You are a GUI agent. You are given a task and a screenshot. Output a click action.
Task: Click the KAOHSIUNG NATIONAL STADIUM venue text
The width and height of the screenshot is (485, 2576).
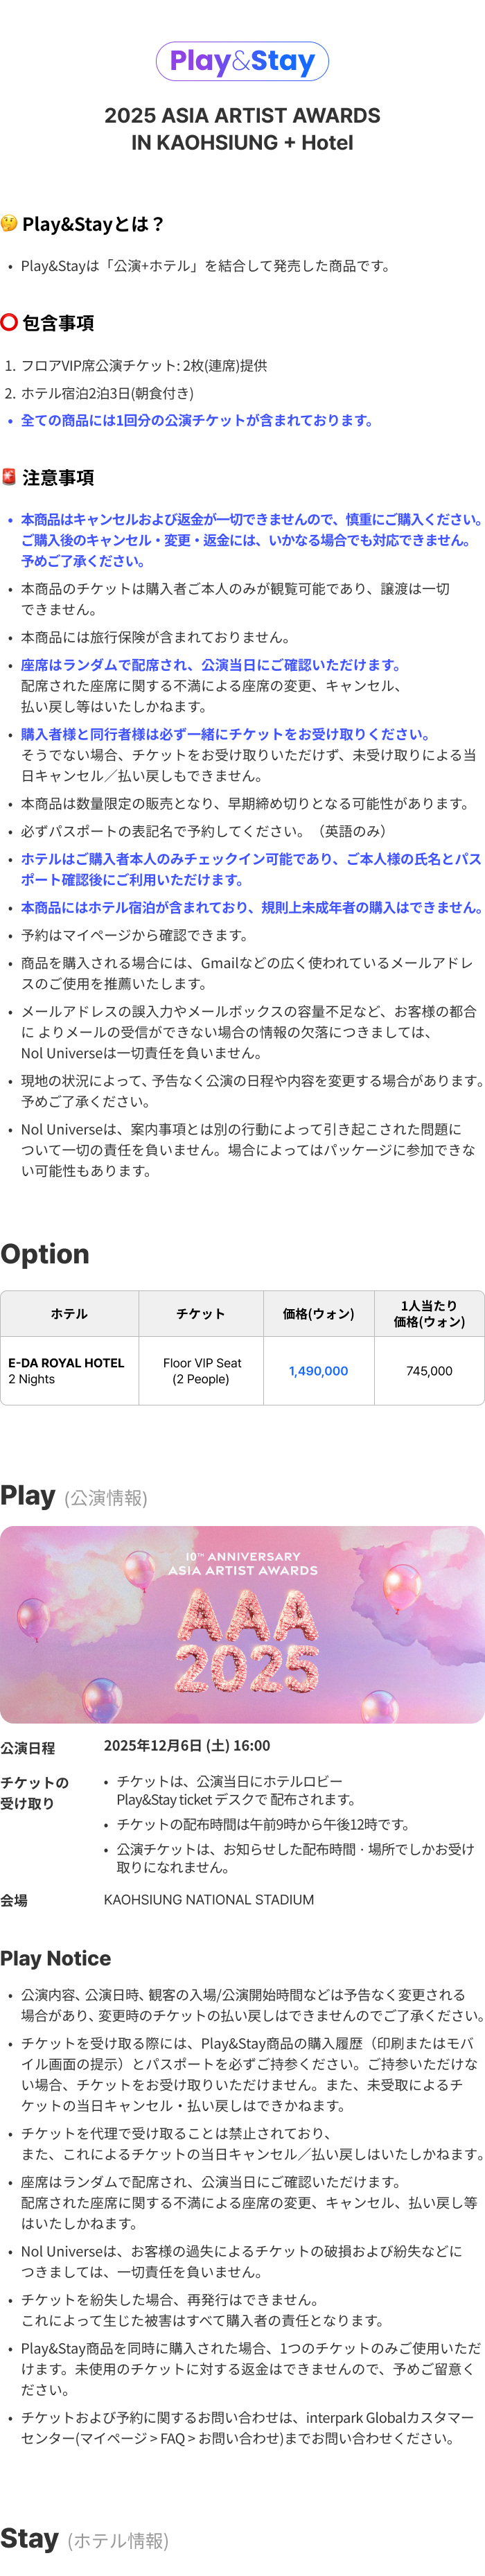pos(209,1900)
